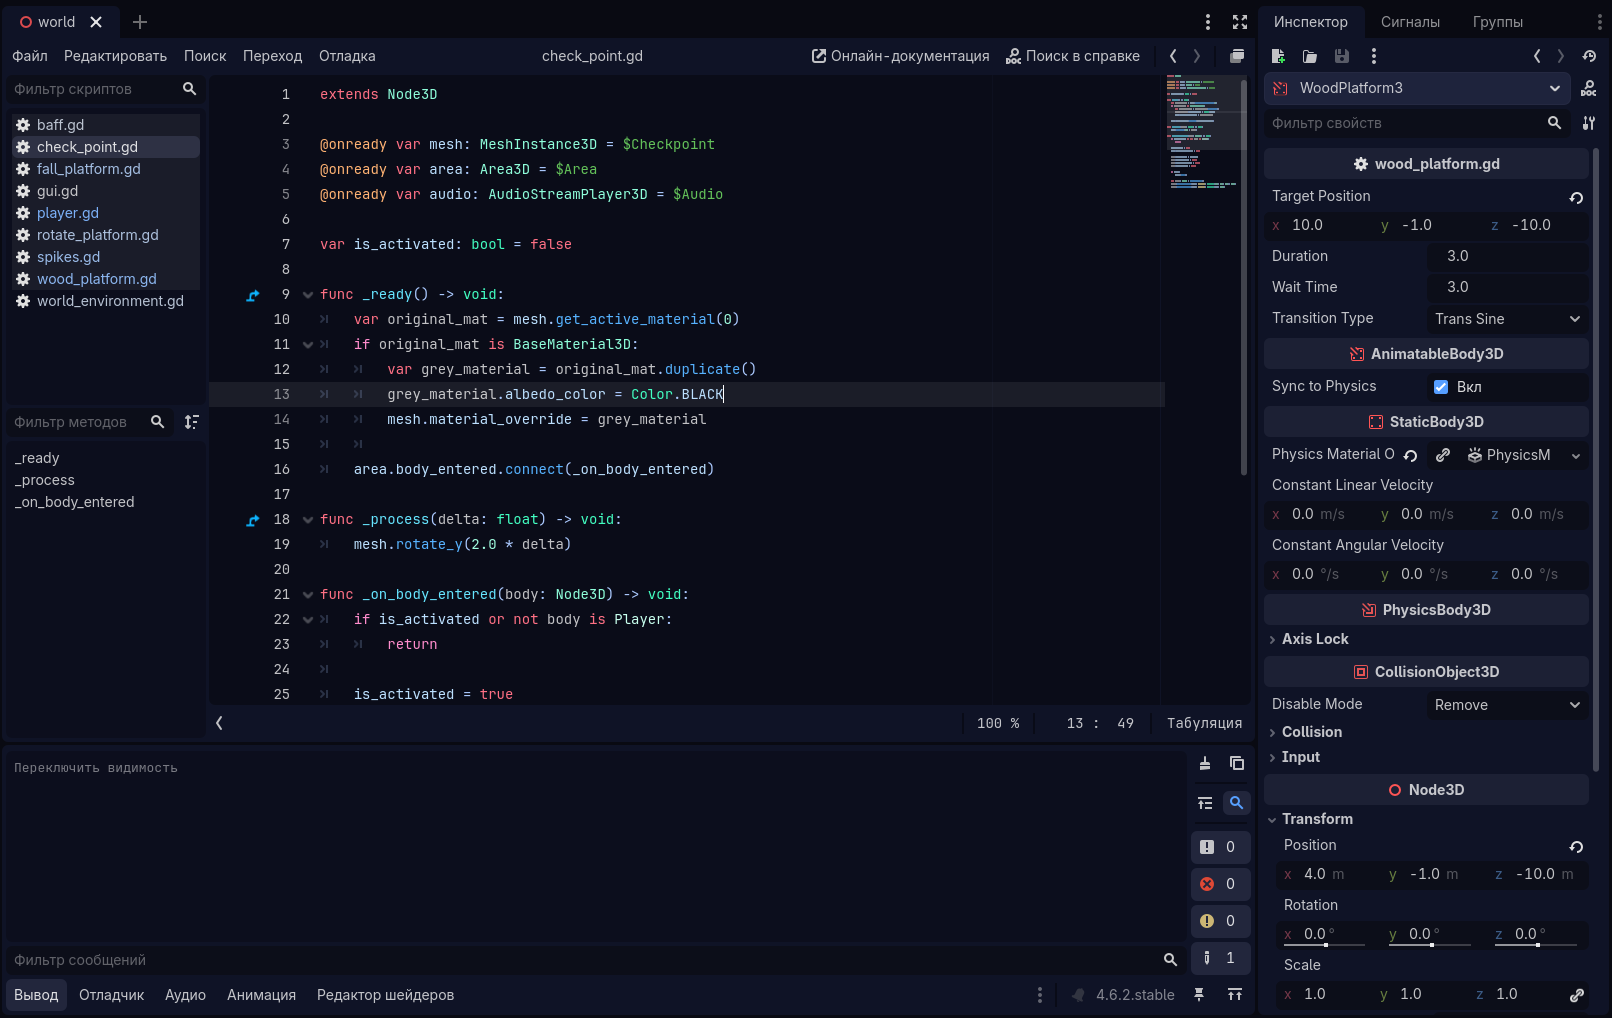This screenshot has width=1612, height=1018.
Task: Open property filter settings icon
Action: pos(1588,123)
